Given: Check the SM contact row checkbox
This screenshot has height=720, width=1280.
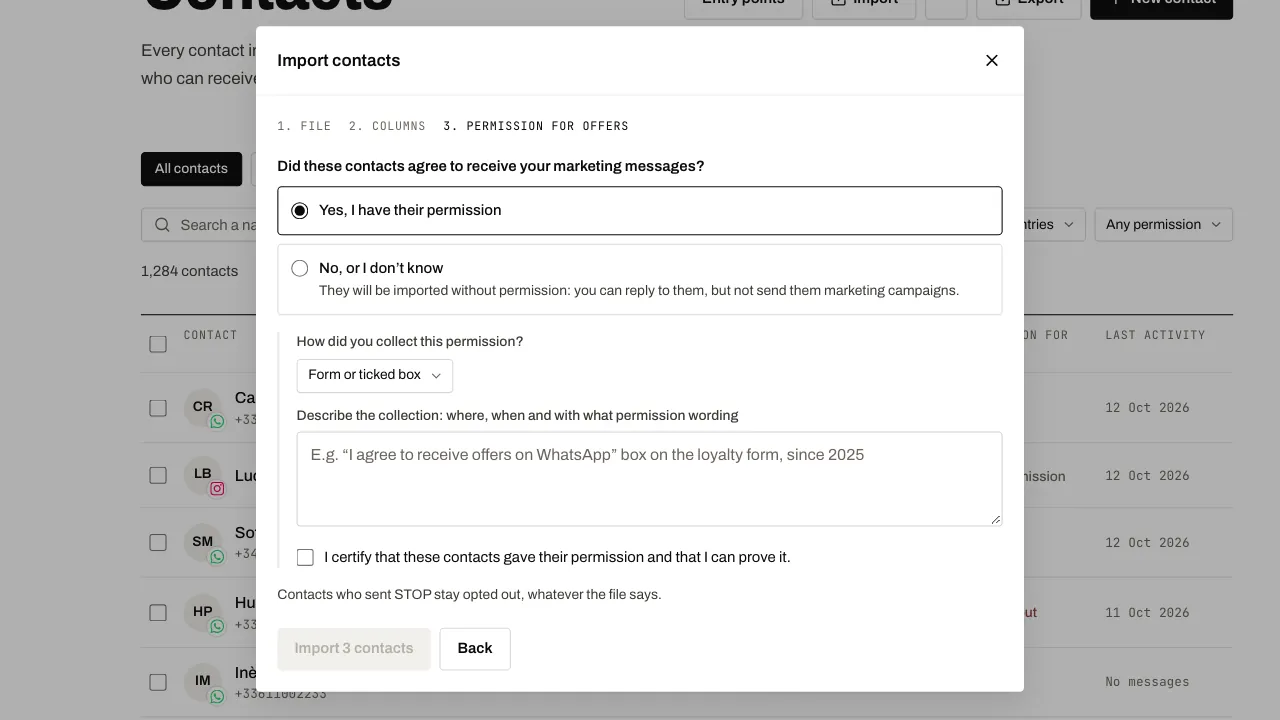Looking at the screenshot, I should click(158, 542).
